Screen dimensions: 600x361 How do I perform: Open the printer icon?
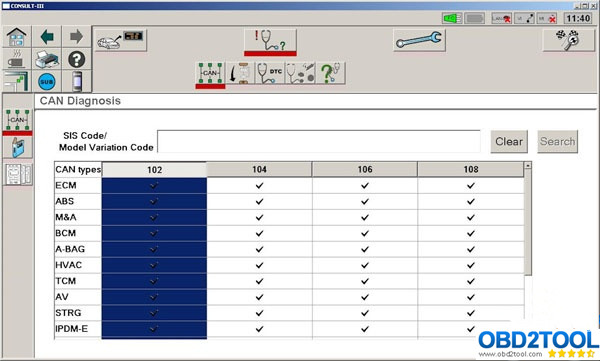tap(47, 59)
